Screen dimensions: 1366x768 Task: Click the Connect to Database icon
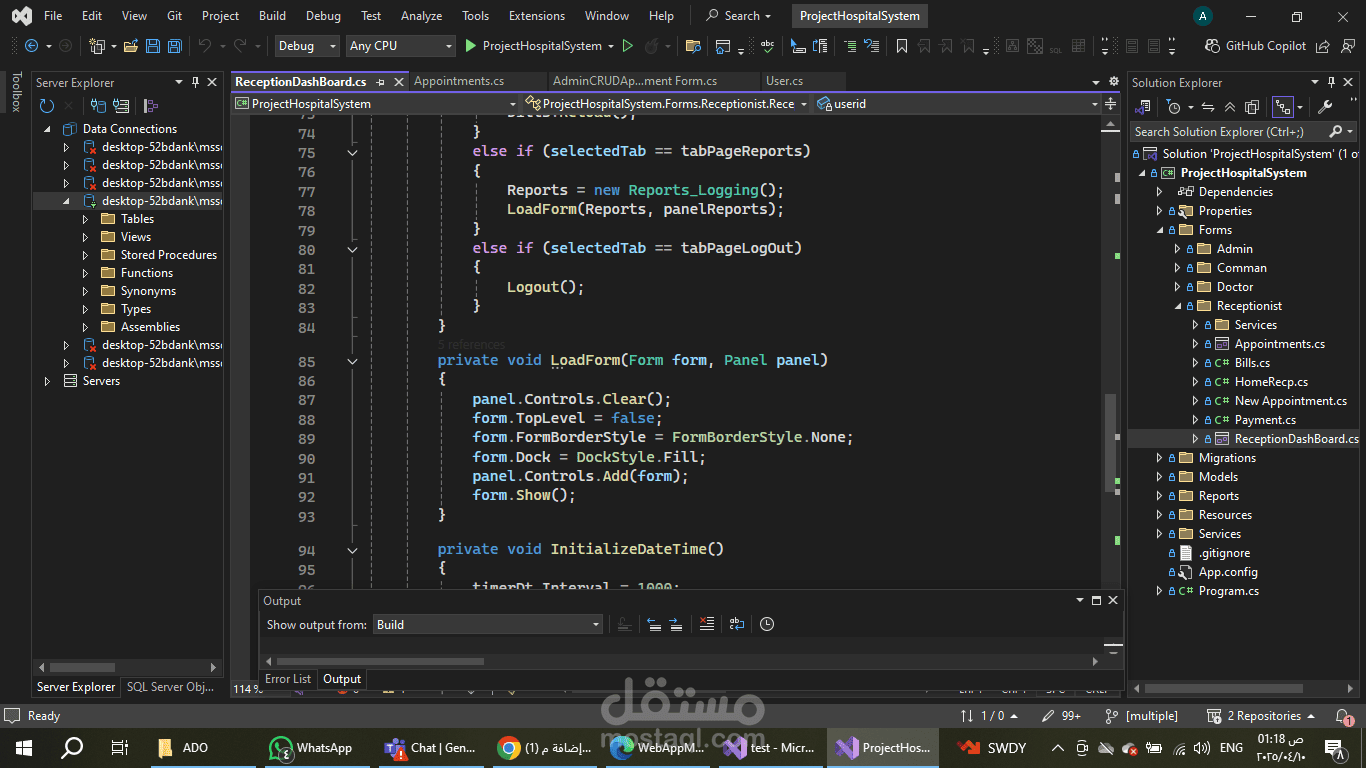coord(99,106)
